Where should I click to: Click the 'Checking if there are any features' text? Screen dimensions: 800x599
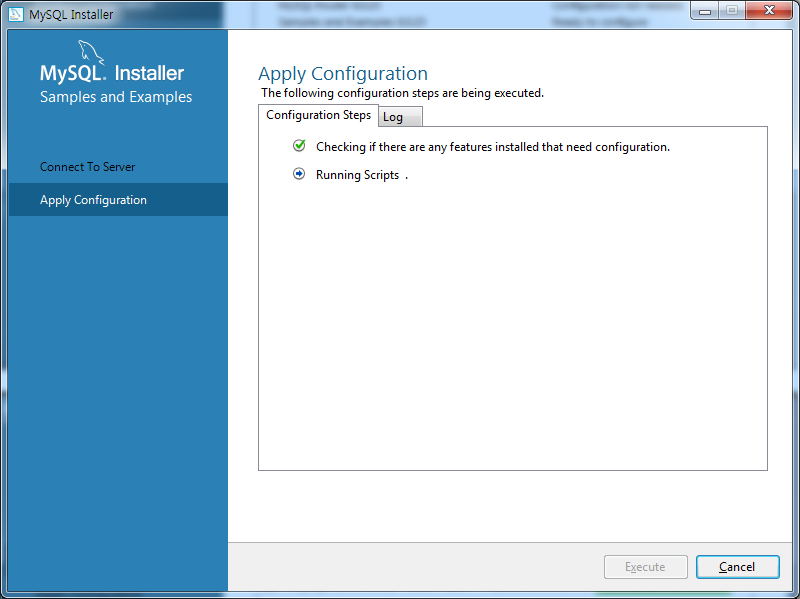492,147
